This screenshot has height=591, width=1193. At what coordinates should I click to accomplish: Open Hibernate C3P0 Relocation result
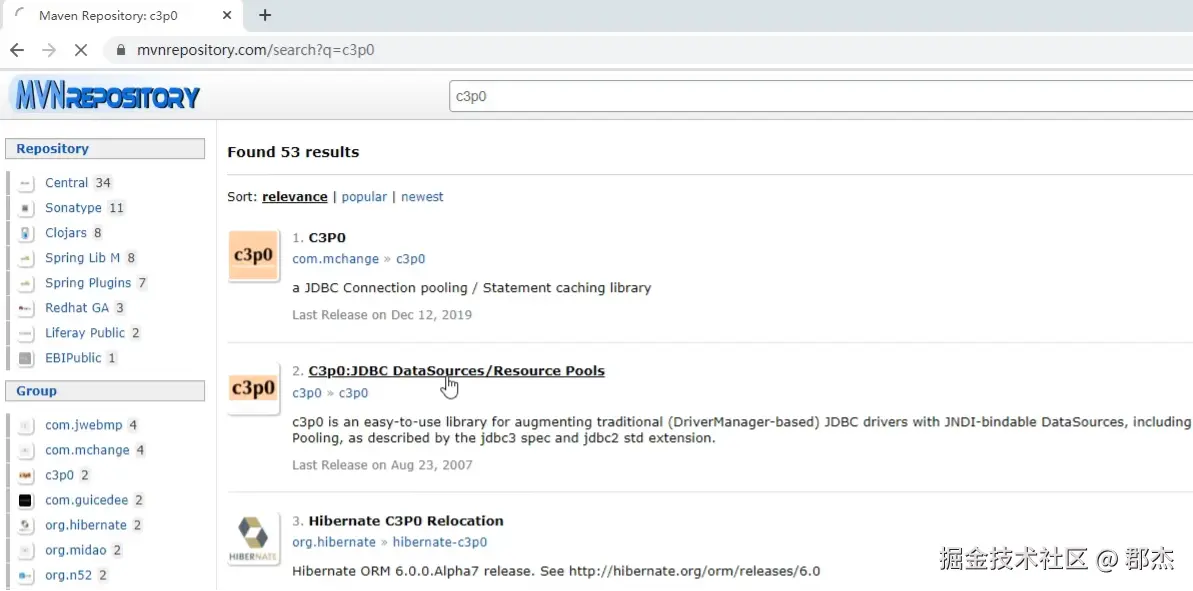[x=405, y=521]
